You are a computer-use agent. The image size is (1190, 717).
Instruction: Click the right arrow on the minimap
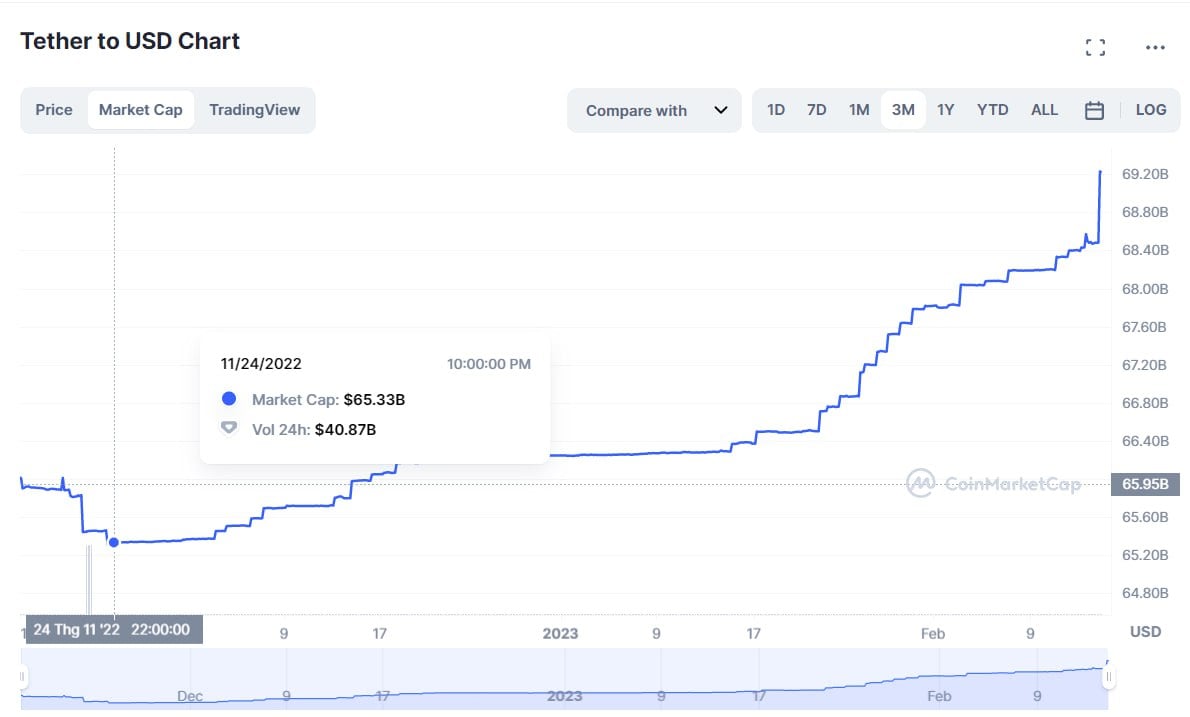pos(1110,675)
